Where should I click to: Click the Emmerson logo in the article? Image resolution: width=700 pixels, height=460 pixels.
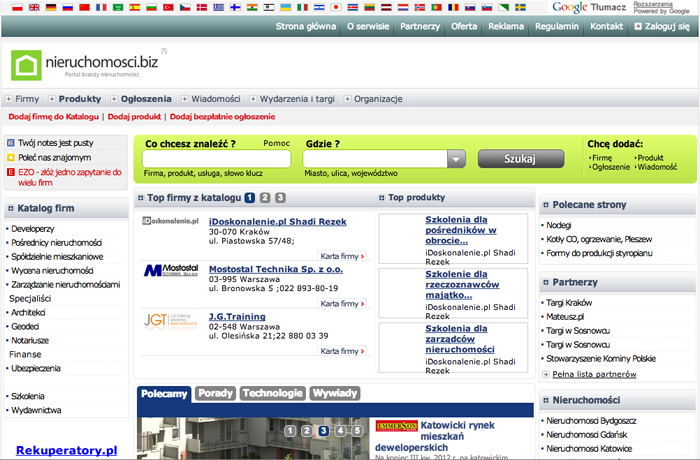[x=396, y=426]
